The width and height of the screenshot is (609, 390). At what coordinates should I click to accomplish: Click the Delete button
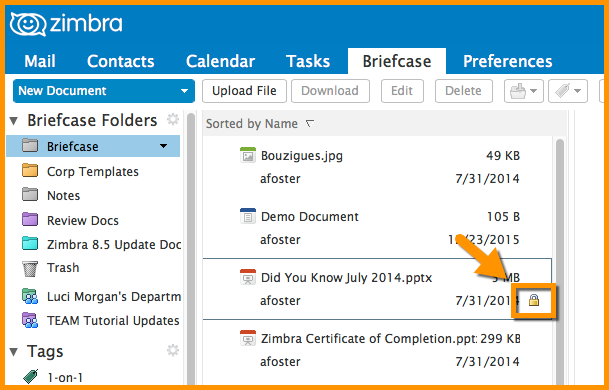tap(463, 91)
